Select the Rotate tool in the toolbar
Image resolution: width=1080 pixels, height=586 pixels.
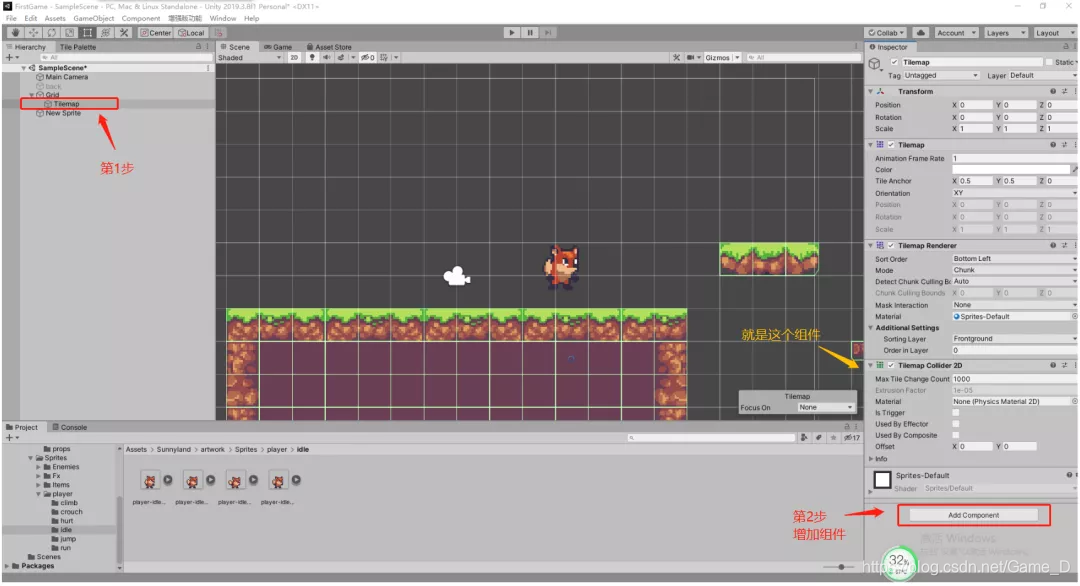(51, 32)
